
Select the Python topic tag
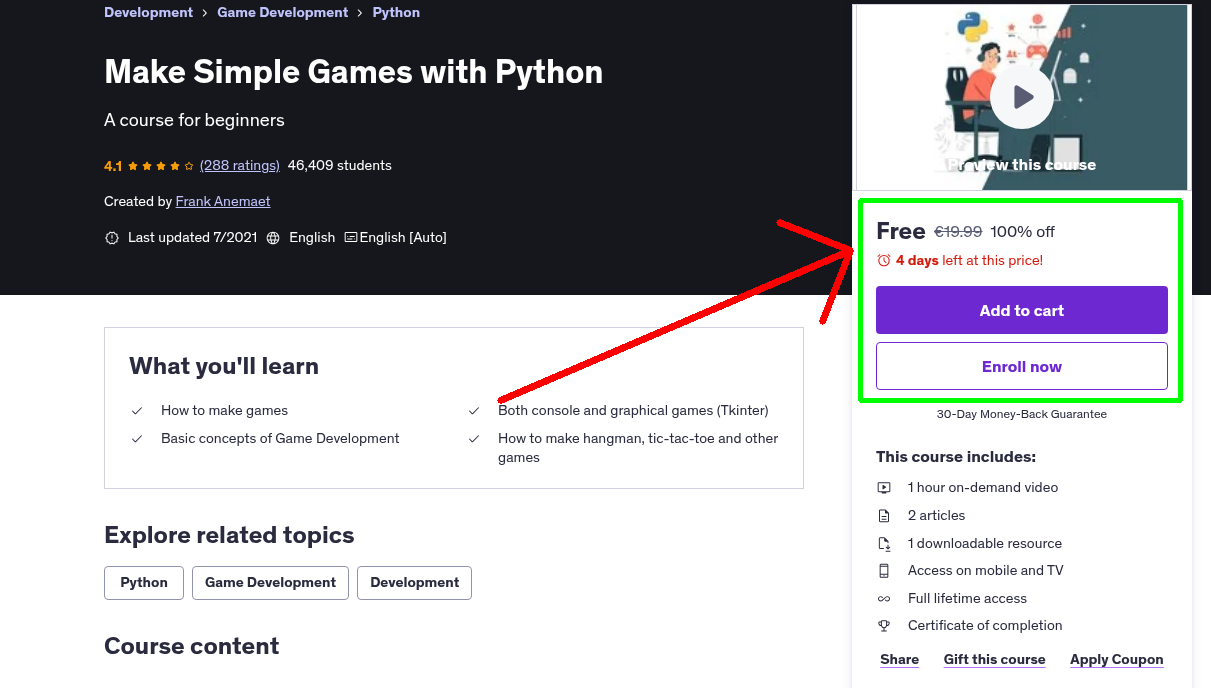(x=144, y=583)
